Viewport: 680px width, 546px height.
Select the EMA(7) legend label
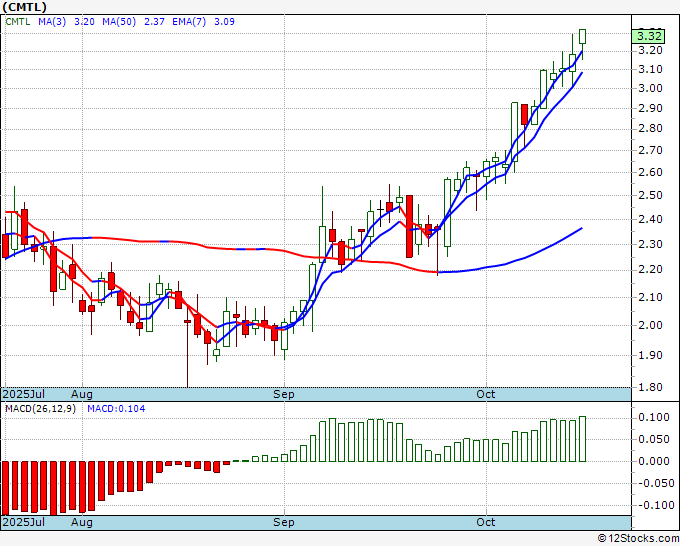click(x=189, y=21)
